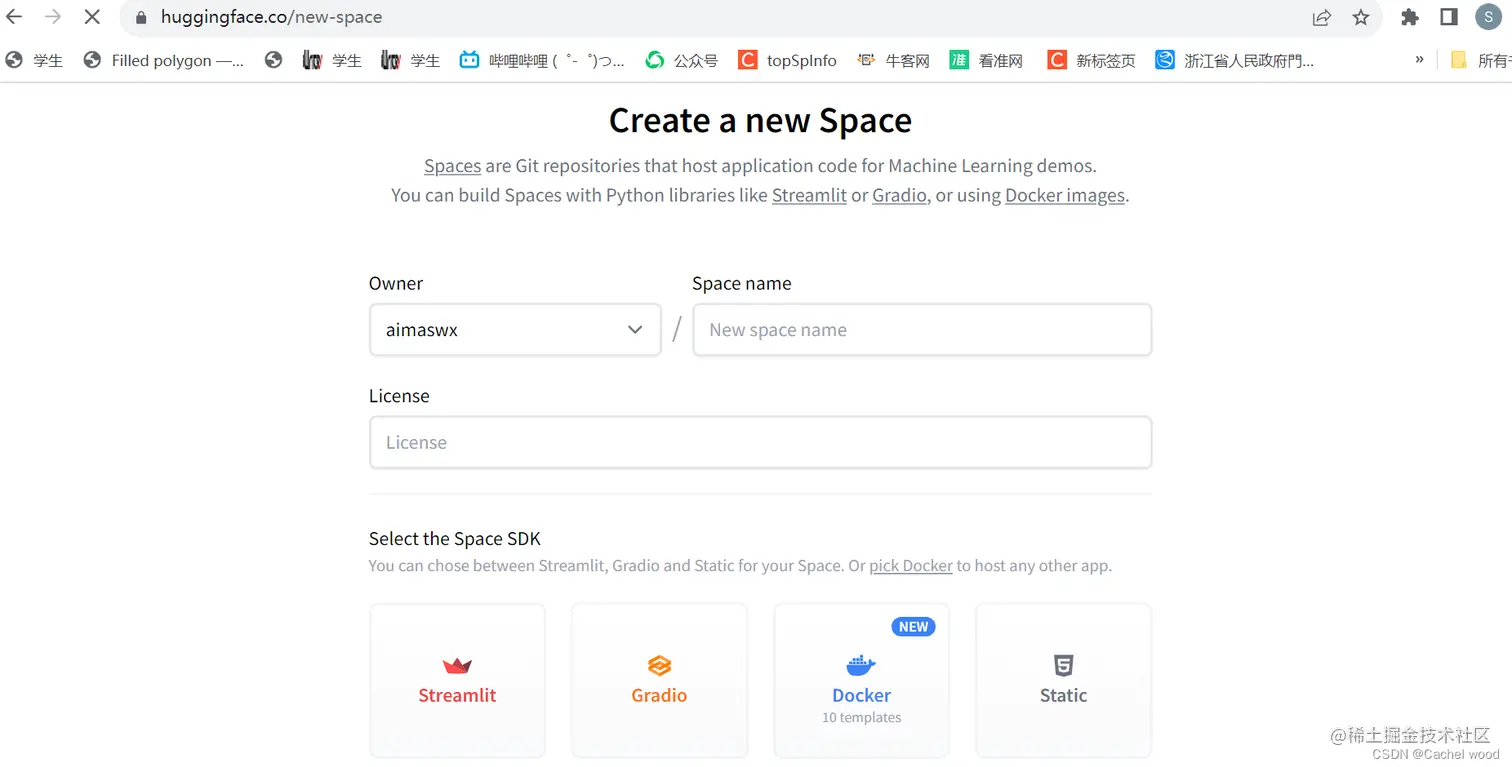Image resolution: width=1512 pixels, height=767 pixels.
Task: Click the browser forward arrow
Action: [52, 17]
